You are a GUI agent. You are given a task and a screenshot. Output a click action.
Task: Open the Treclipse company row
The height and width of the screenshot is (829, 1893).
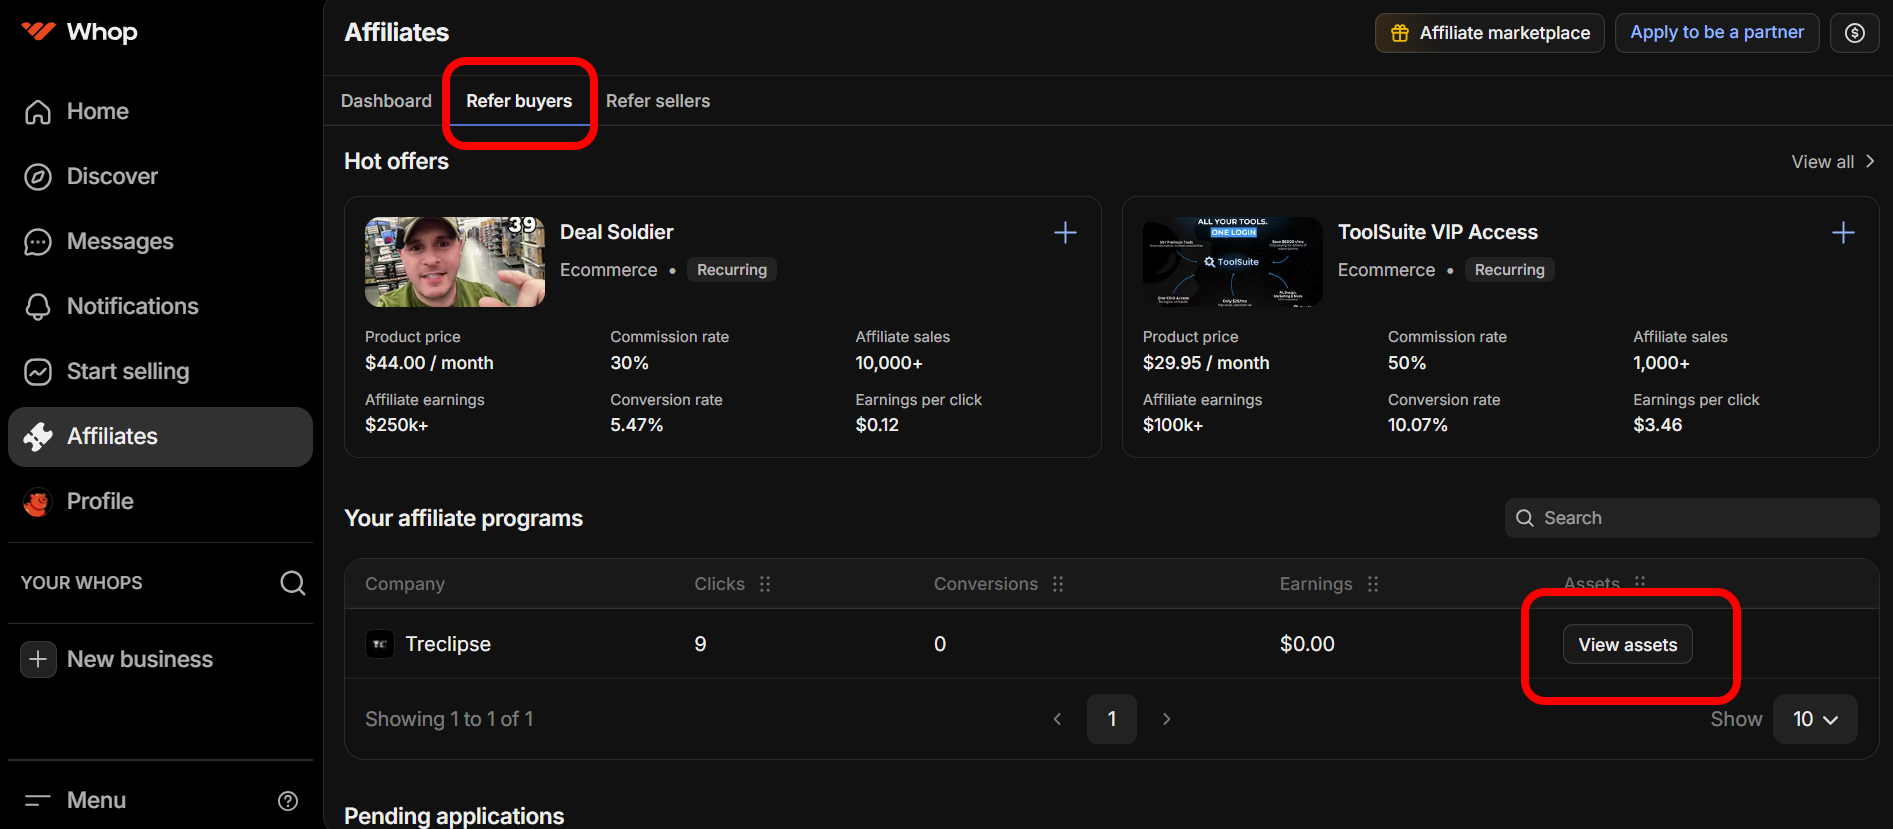[1111, 644]
